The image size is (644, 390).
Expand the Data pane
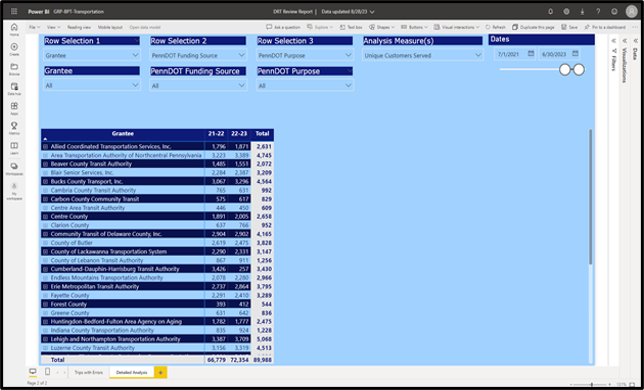[636, 41]
